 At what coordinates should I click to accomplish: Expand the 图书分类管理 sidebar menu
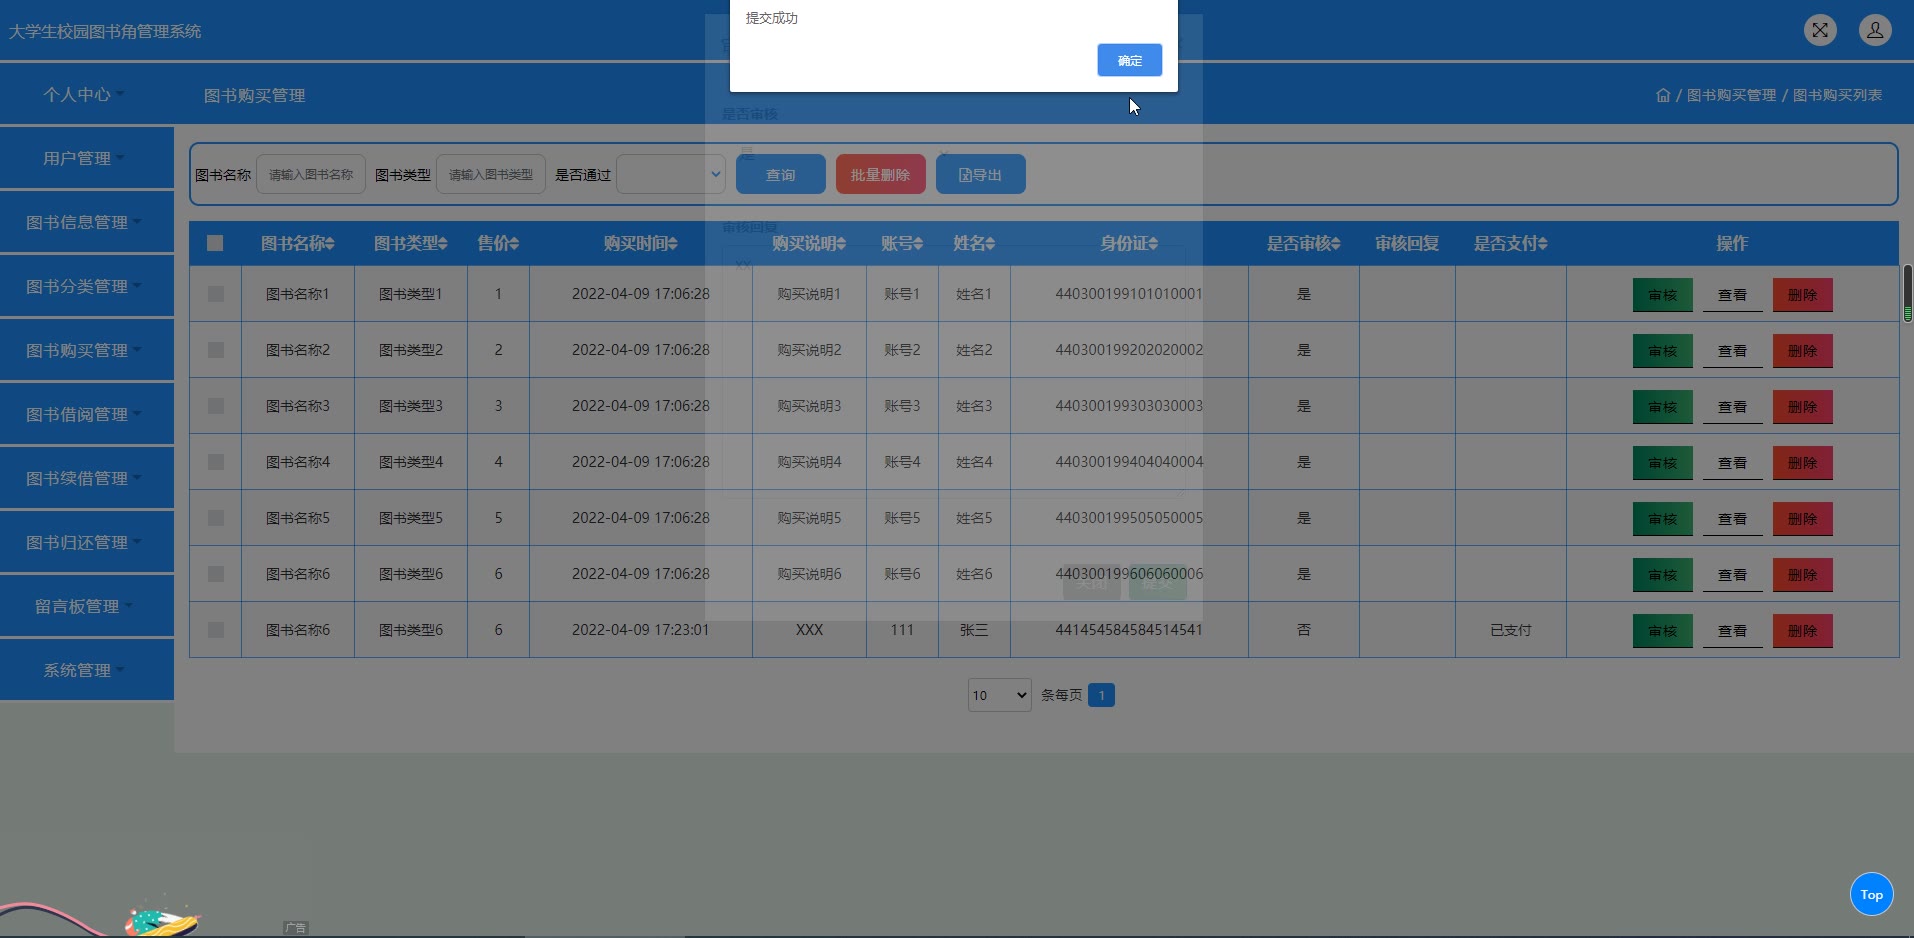(84, 286)
